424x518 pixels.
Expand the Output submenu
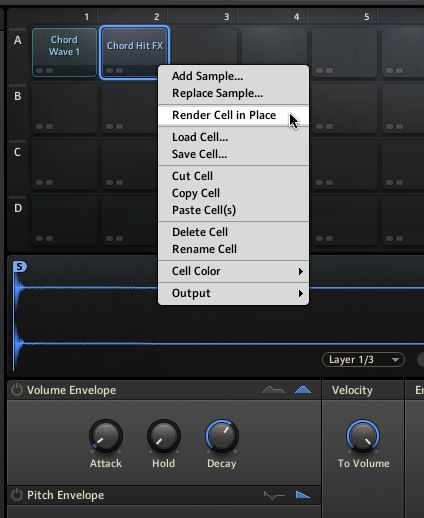click(x=233, y=293)
